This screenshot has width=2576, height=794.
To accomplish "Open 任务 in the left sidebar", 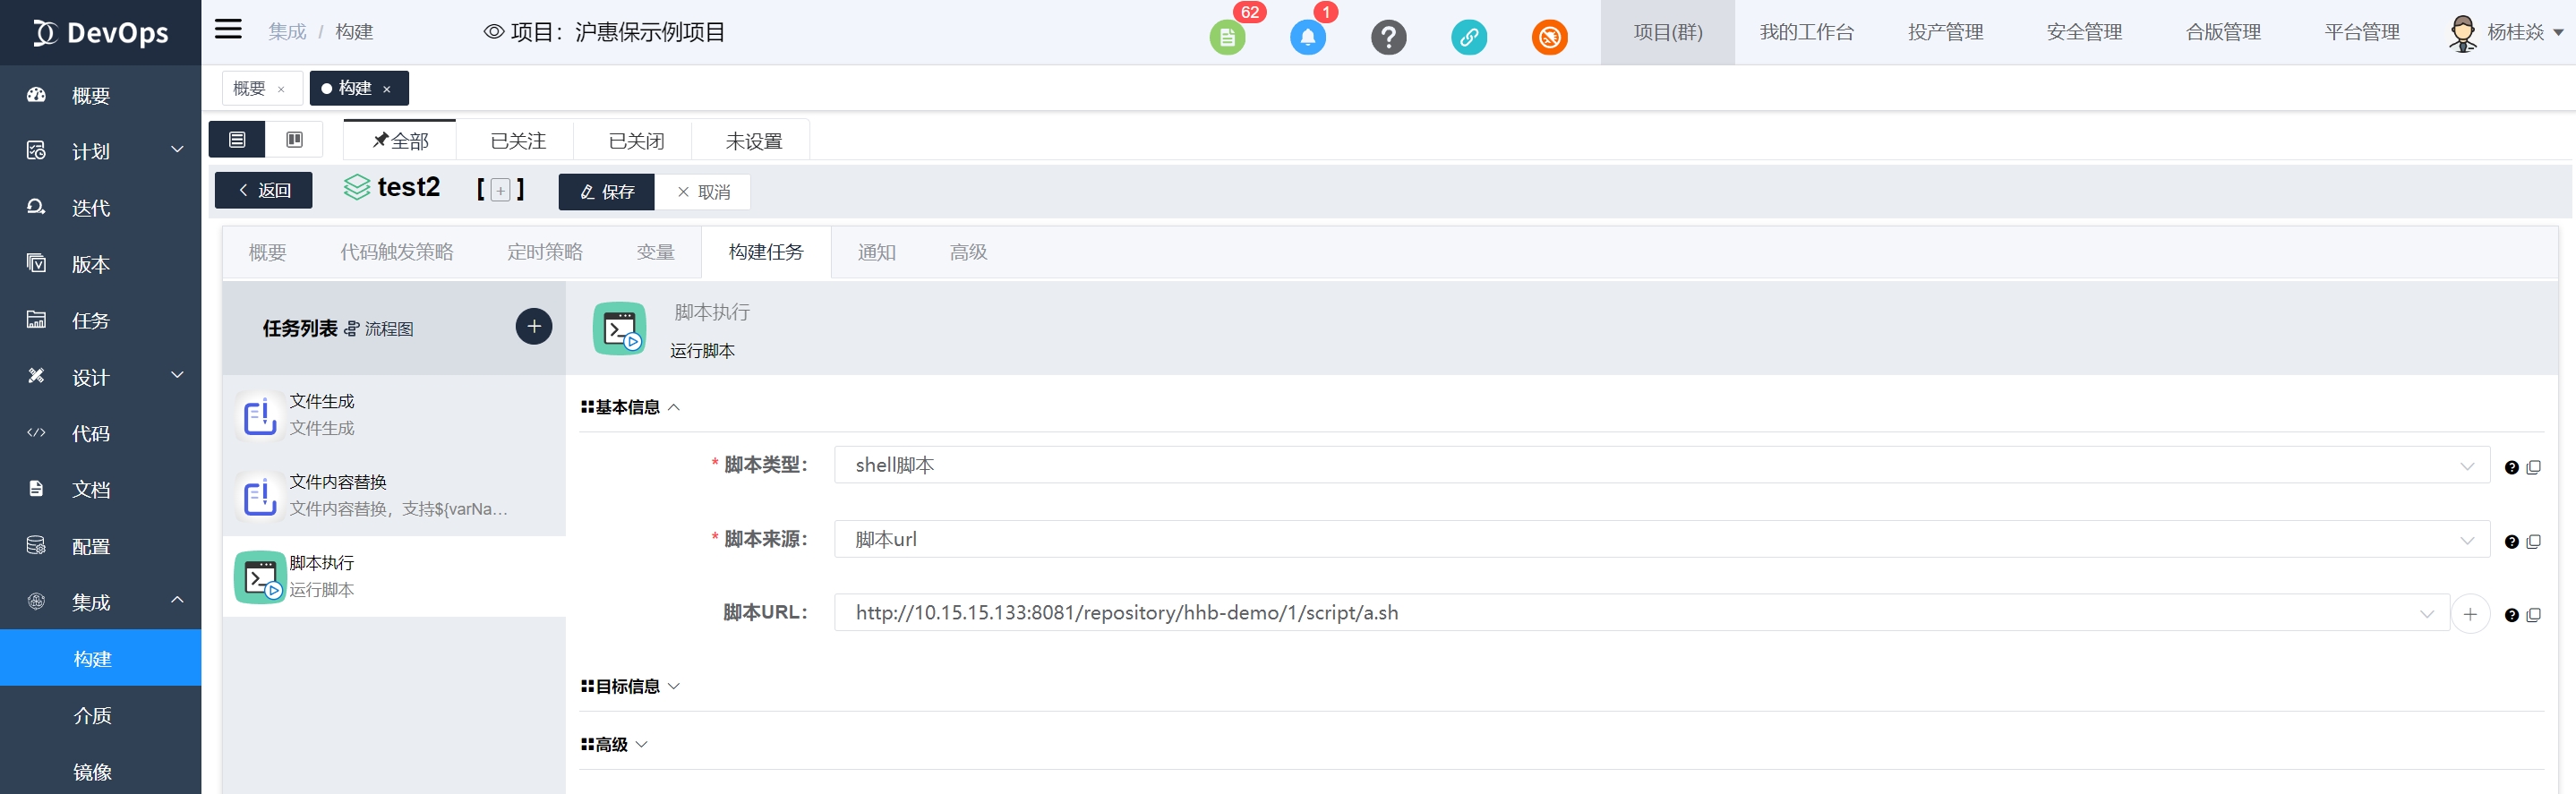I will pos(100,320).
